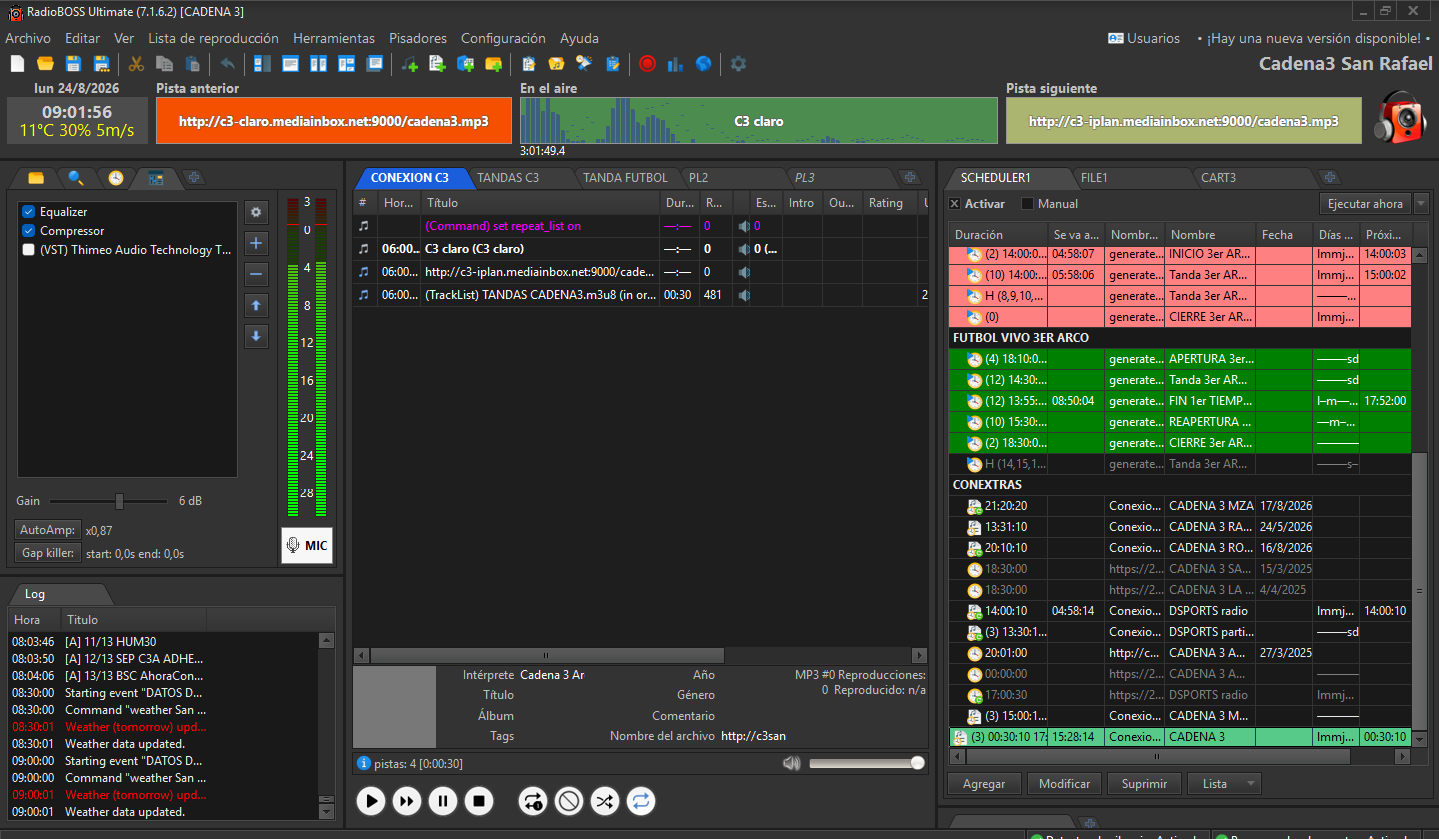The image size is (1439, 839).
Task: Click the playback volume slider knob
Action: tap(918, 763)
